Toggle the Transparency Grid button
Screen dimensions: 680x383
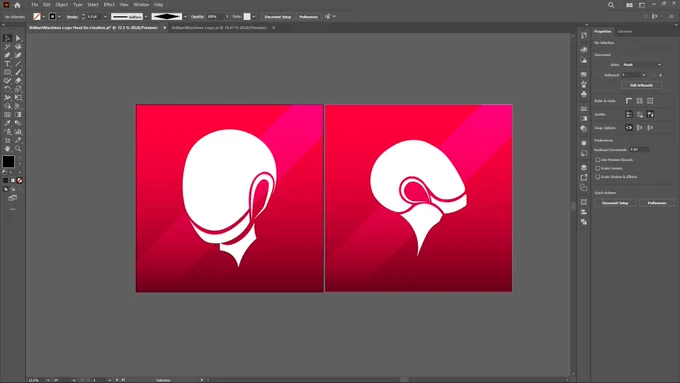click(x=650, y=101)
